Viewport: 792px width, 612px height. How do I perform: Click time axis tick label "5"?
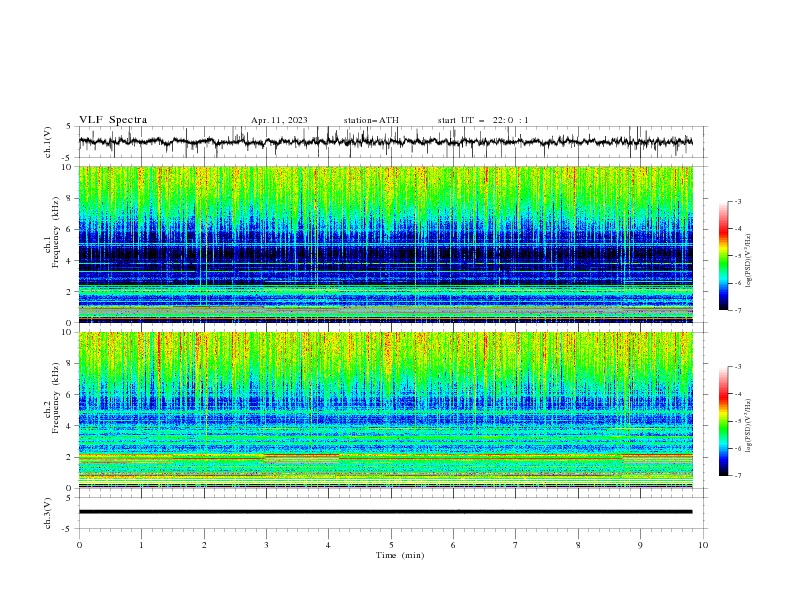(391, 545)
